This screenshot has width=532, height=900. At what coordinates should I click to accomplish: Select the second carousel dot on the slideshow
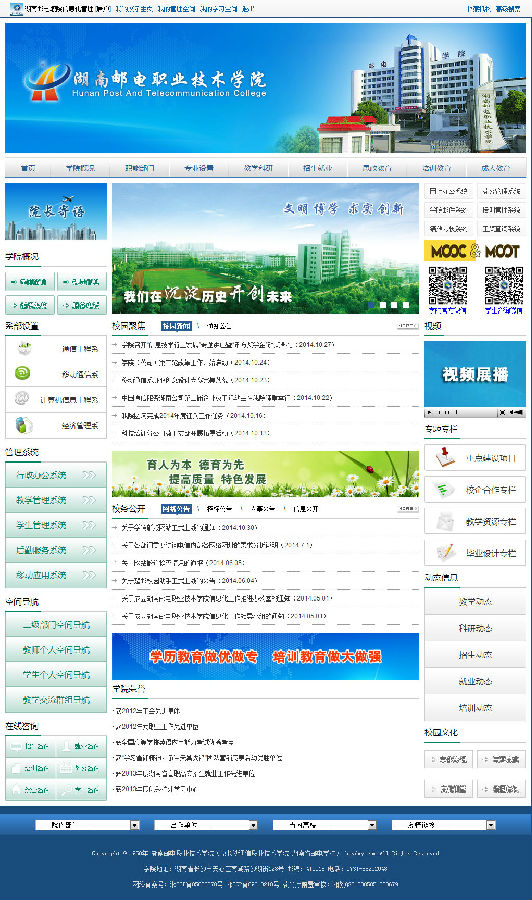coord(383,305)
